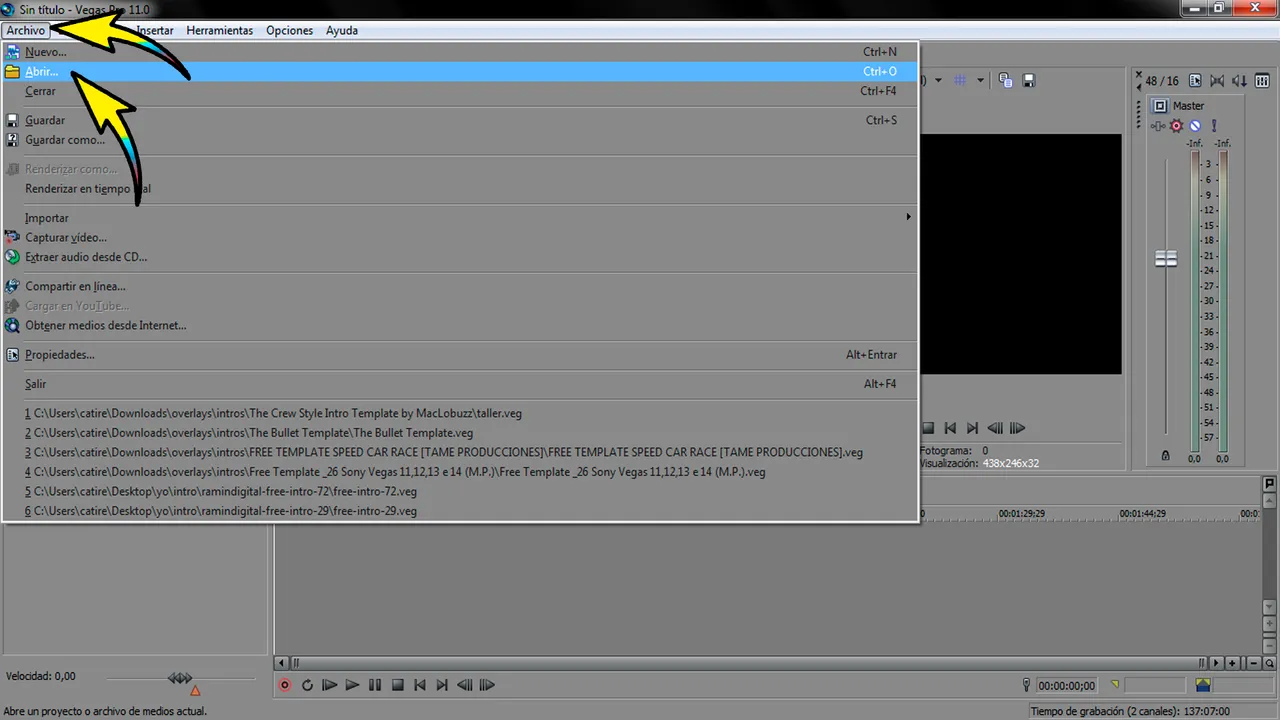Screen dimensions: 1280x720
Task: Stop playback in the video preview
Action: pyautogui.click(x=928, y=428)
